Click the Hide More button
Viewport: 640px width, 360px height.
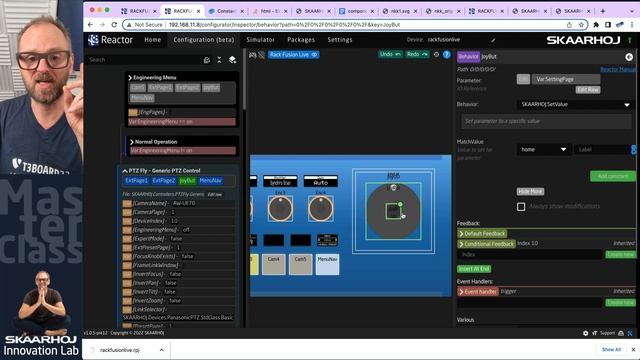(x=530, y=191)
